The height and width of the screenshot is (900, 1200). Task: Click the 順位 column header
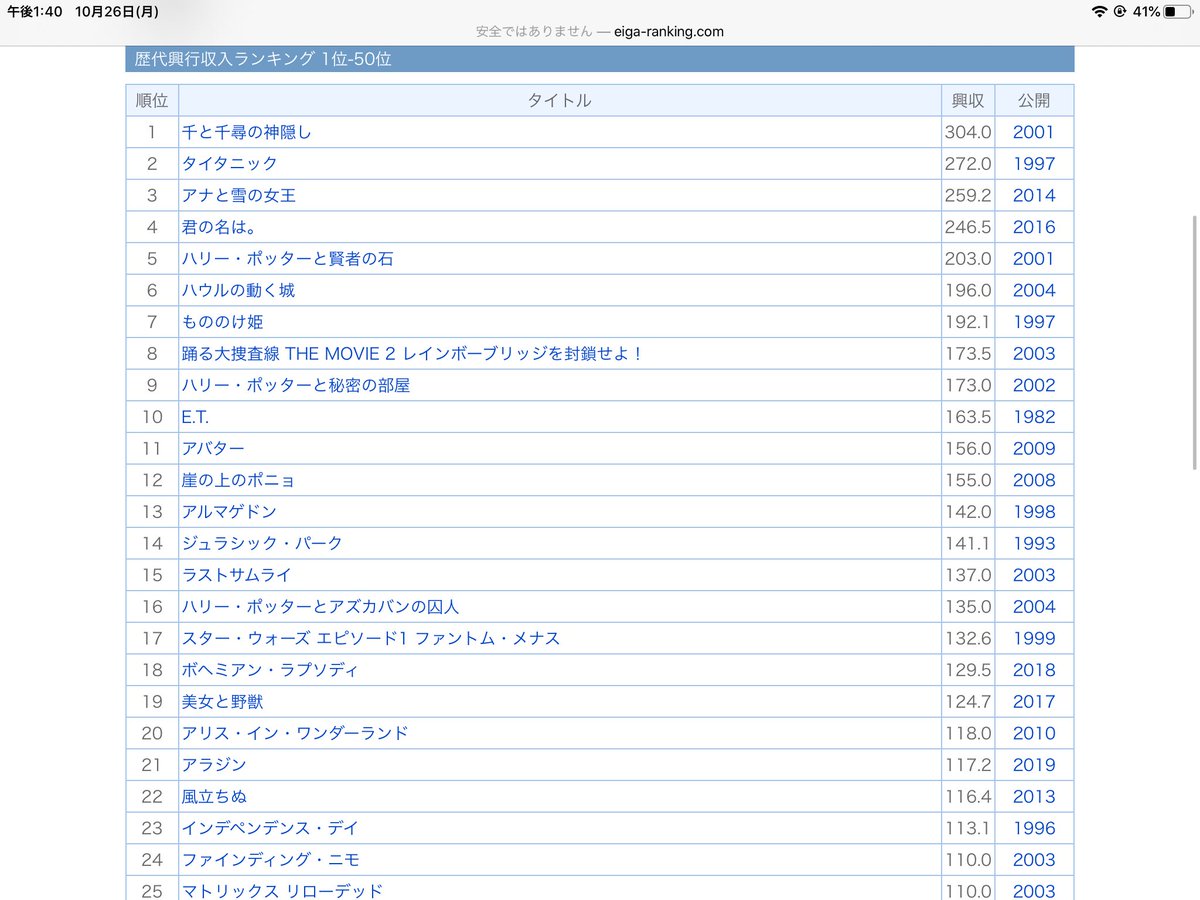pyautogui.click(x=152, y=100)
